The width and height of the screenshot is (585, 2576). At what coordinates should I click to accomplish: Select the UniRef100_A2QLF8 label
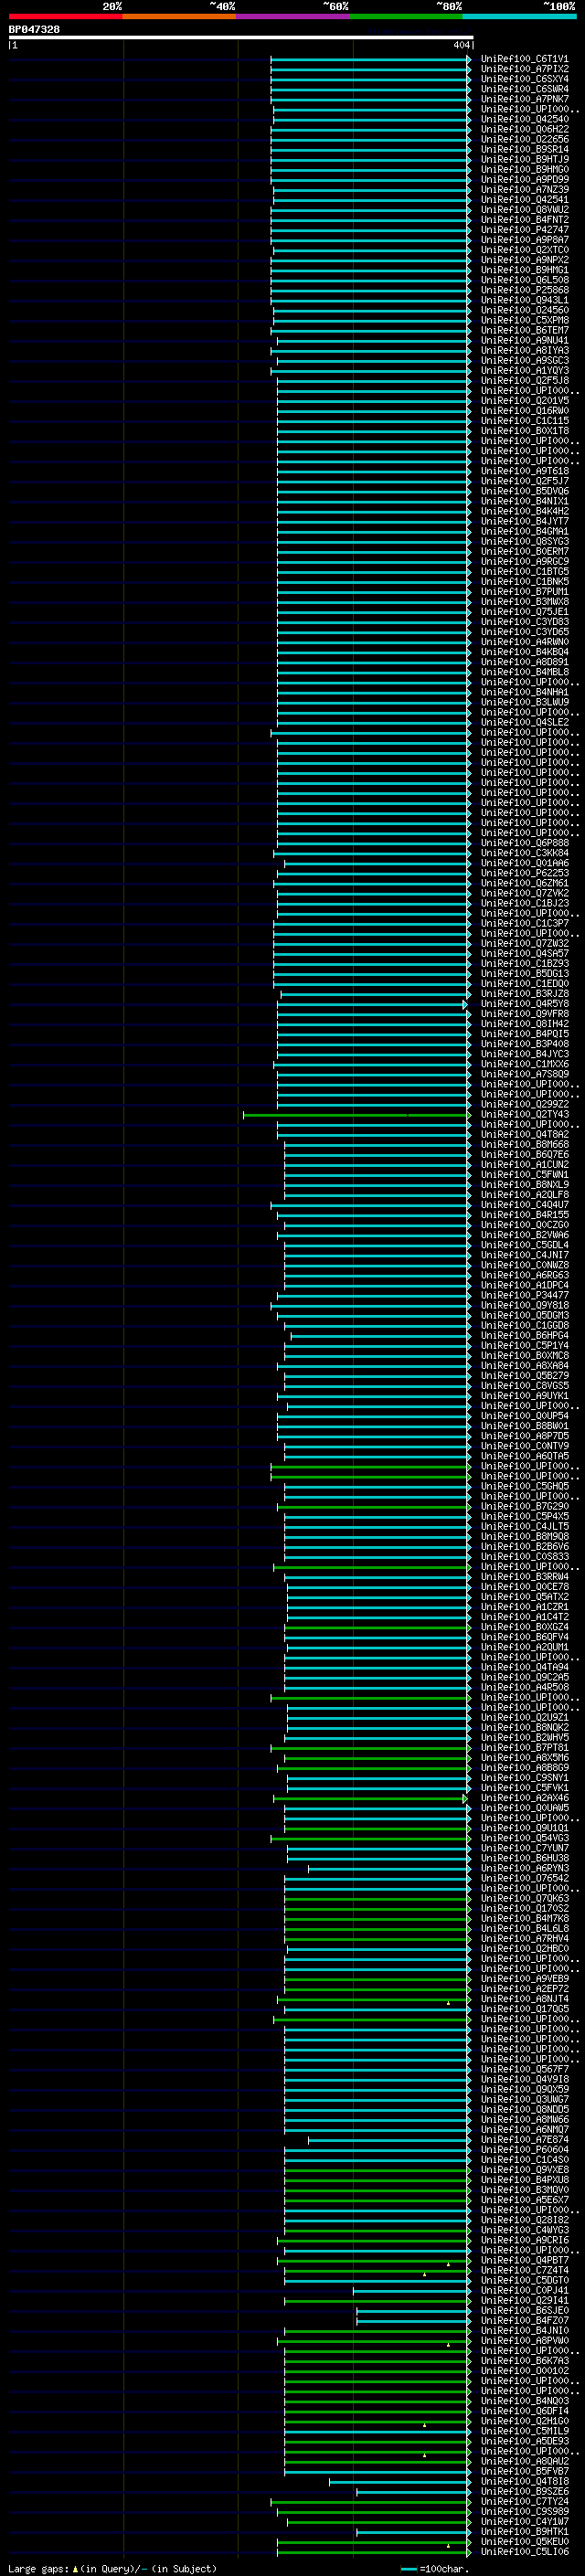[525, 1195]
